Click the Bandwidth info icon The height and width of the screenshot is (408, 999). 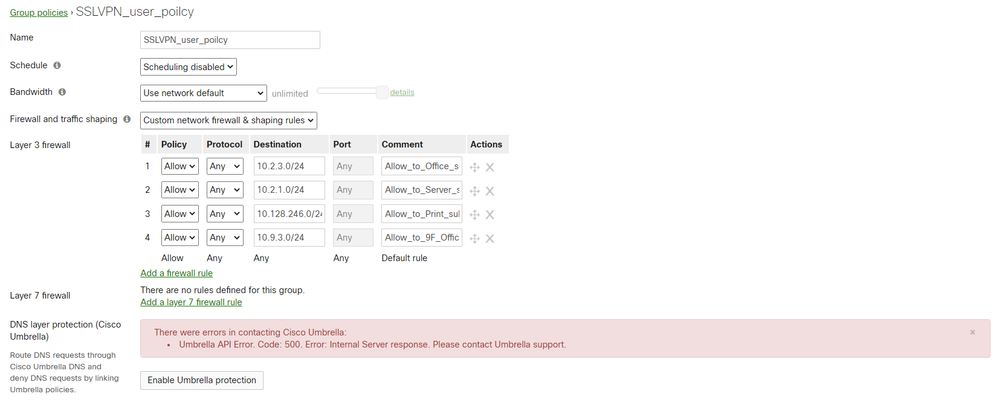click(62, 92)
